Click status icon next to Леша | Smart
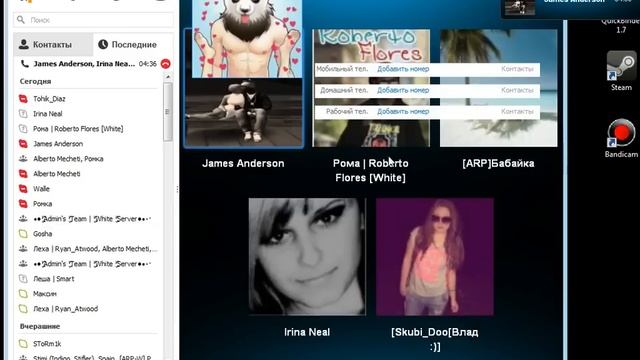 pyautogui.click(x=23, y=279)
